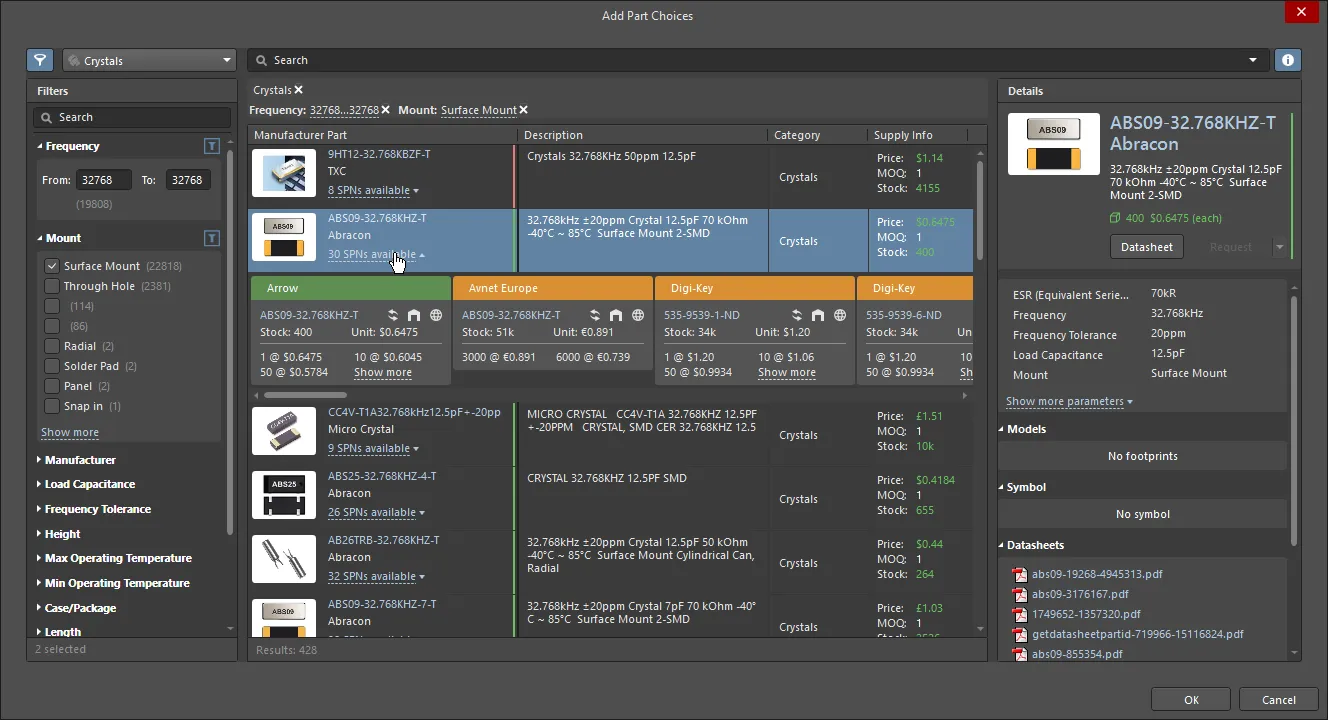The image size is (1328, 720).
Task: Click the Arrow supplier globe icon
Action: click(x=436, y=315)
